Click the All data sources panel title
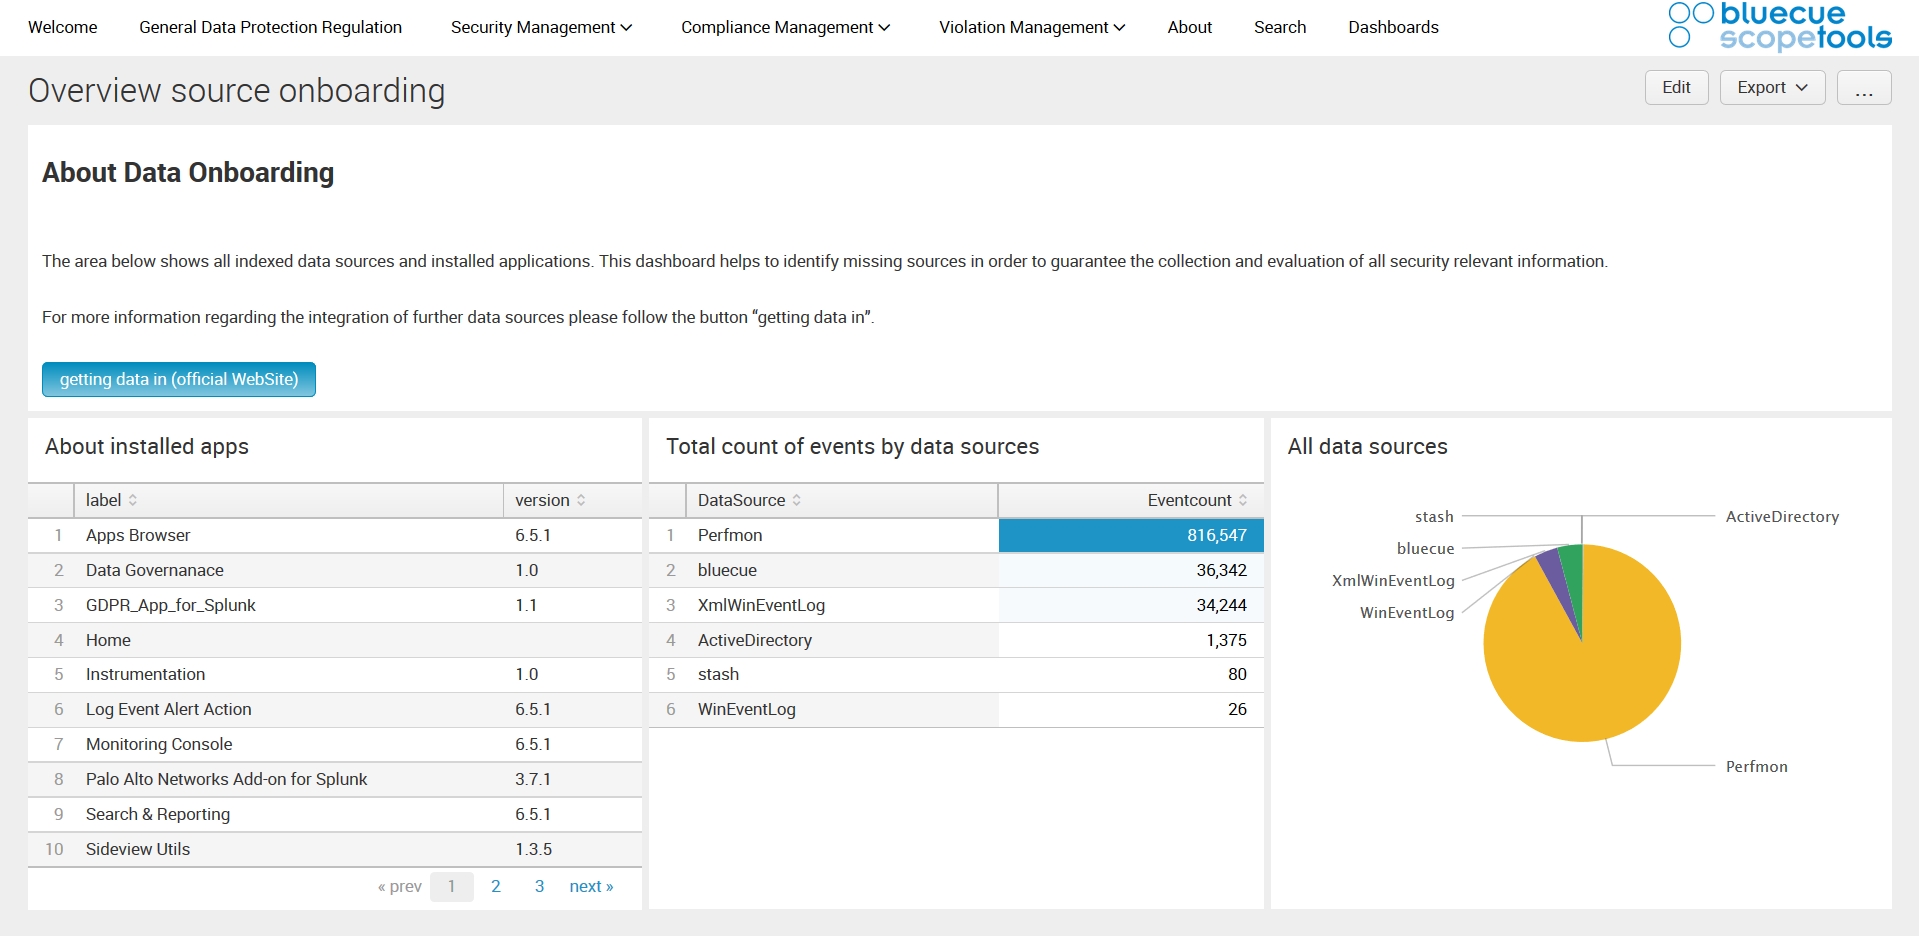The width and height of the screenshot is (1919, 936). pyautogui.click(x=1367, y=447)
